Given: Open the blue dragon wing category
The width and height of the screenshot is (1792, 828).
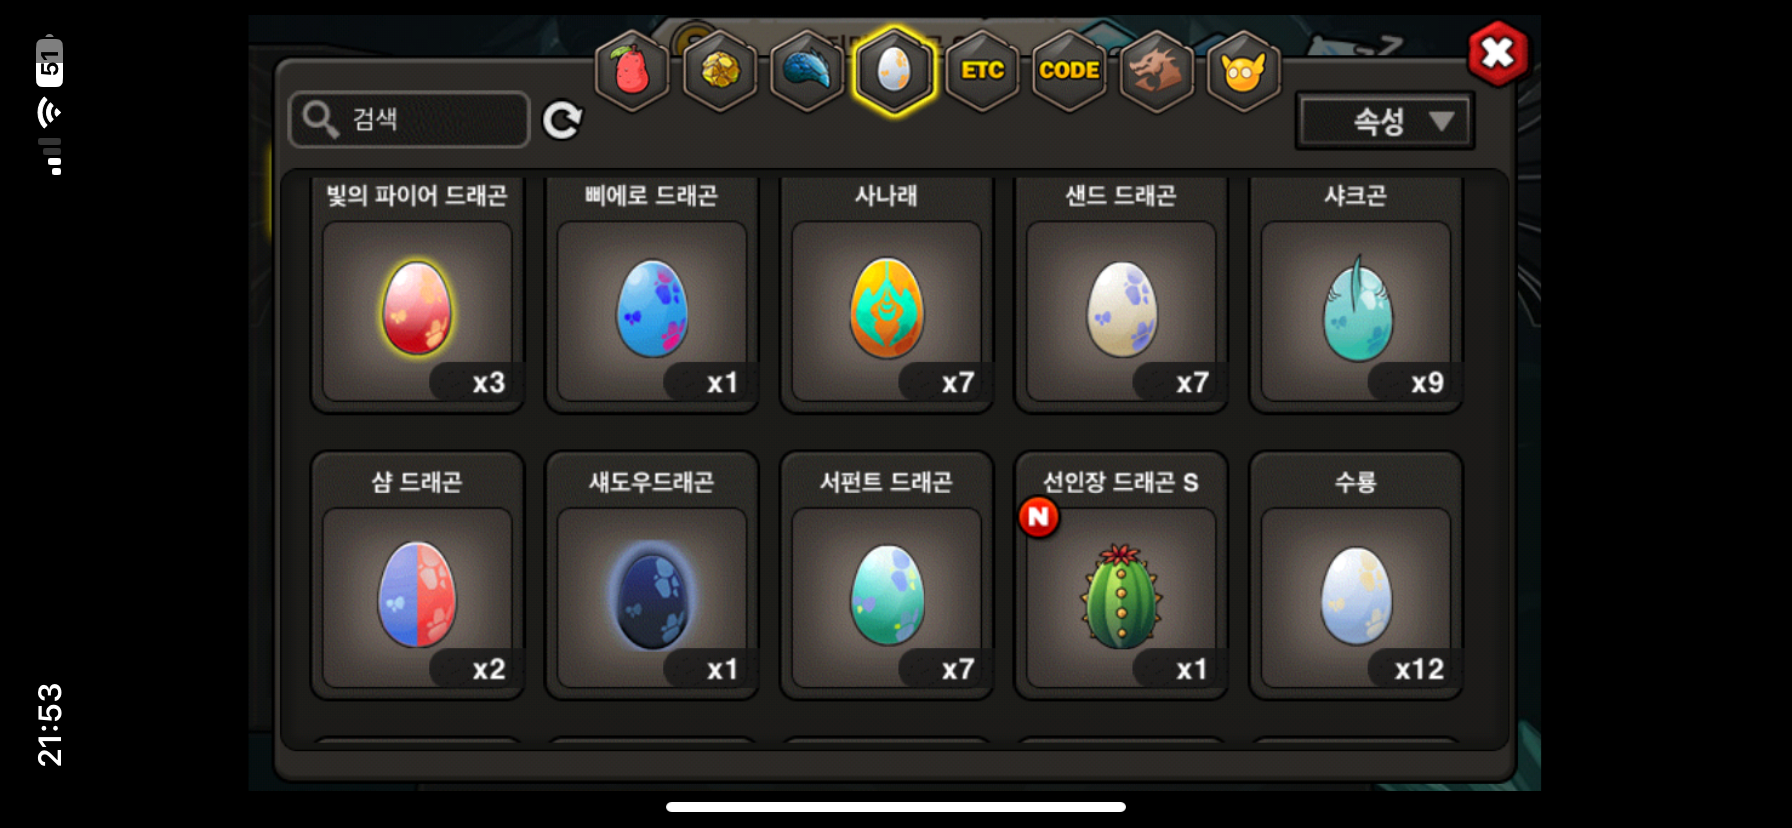Looking at the screenshot, I should pyautogui.click(x=807, y=70).
